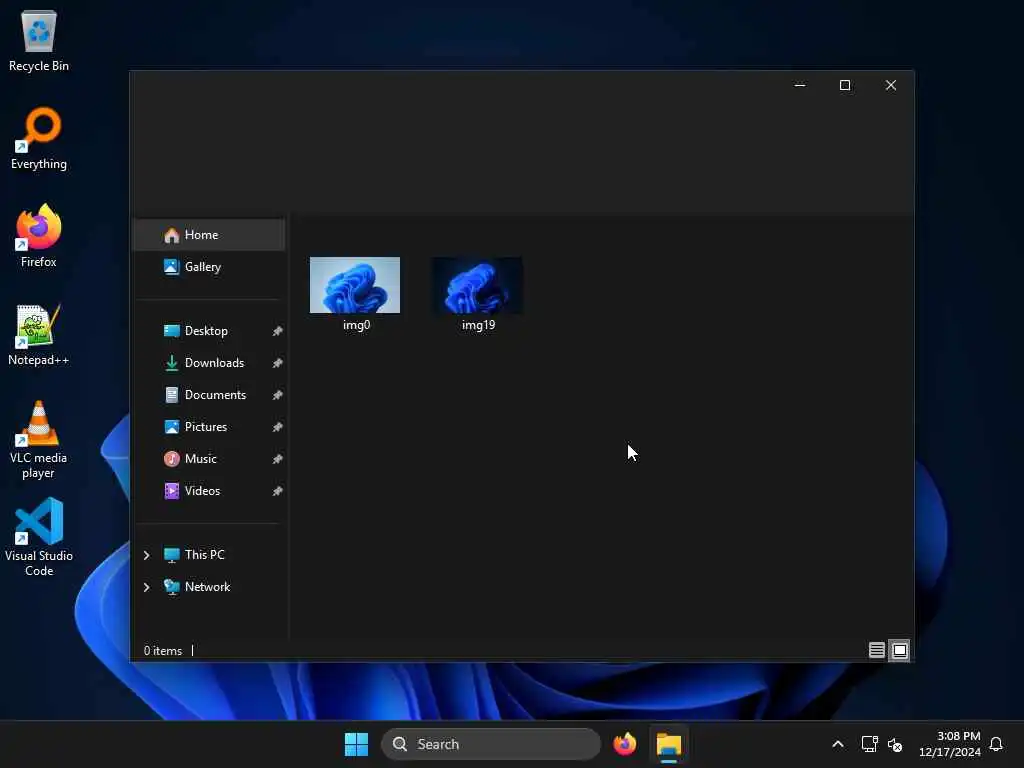Open Home in the navigation pane
Screen dimensions: 1024x768
pyautogui.click(x=208, y=235)
